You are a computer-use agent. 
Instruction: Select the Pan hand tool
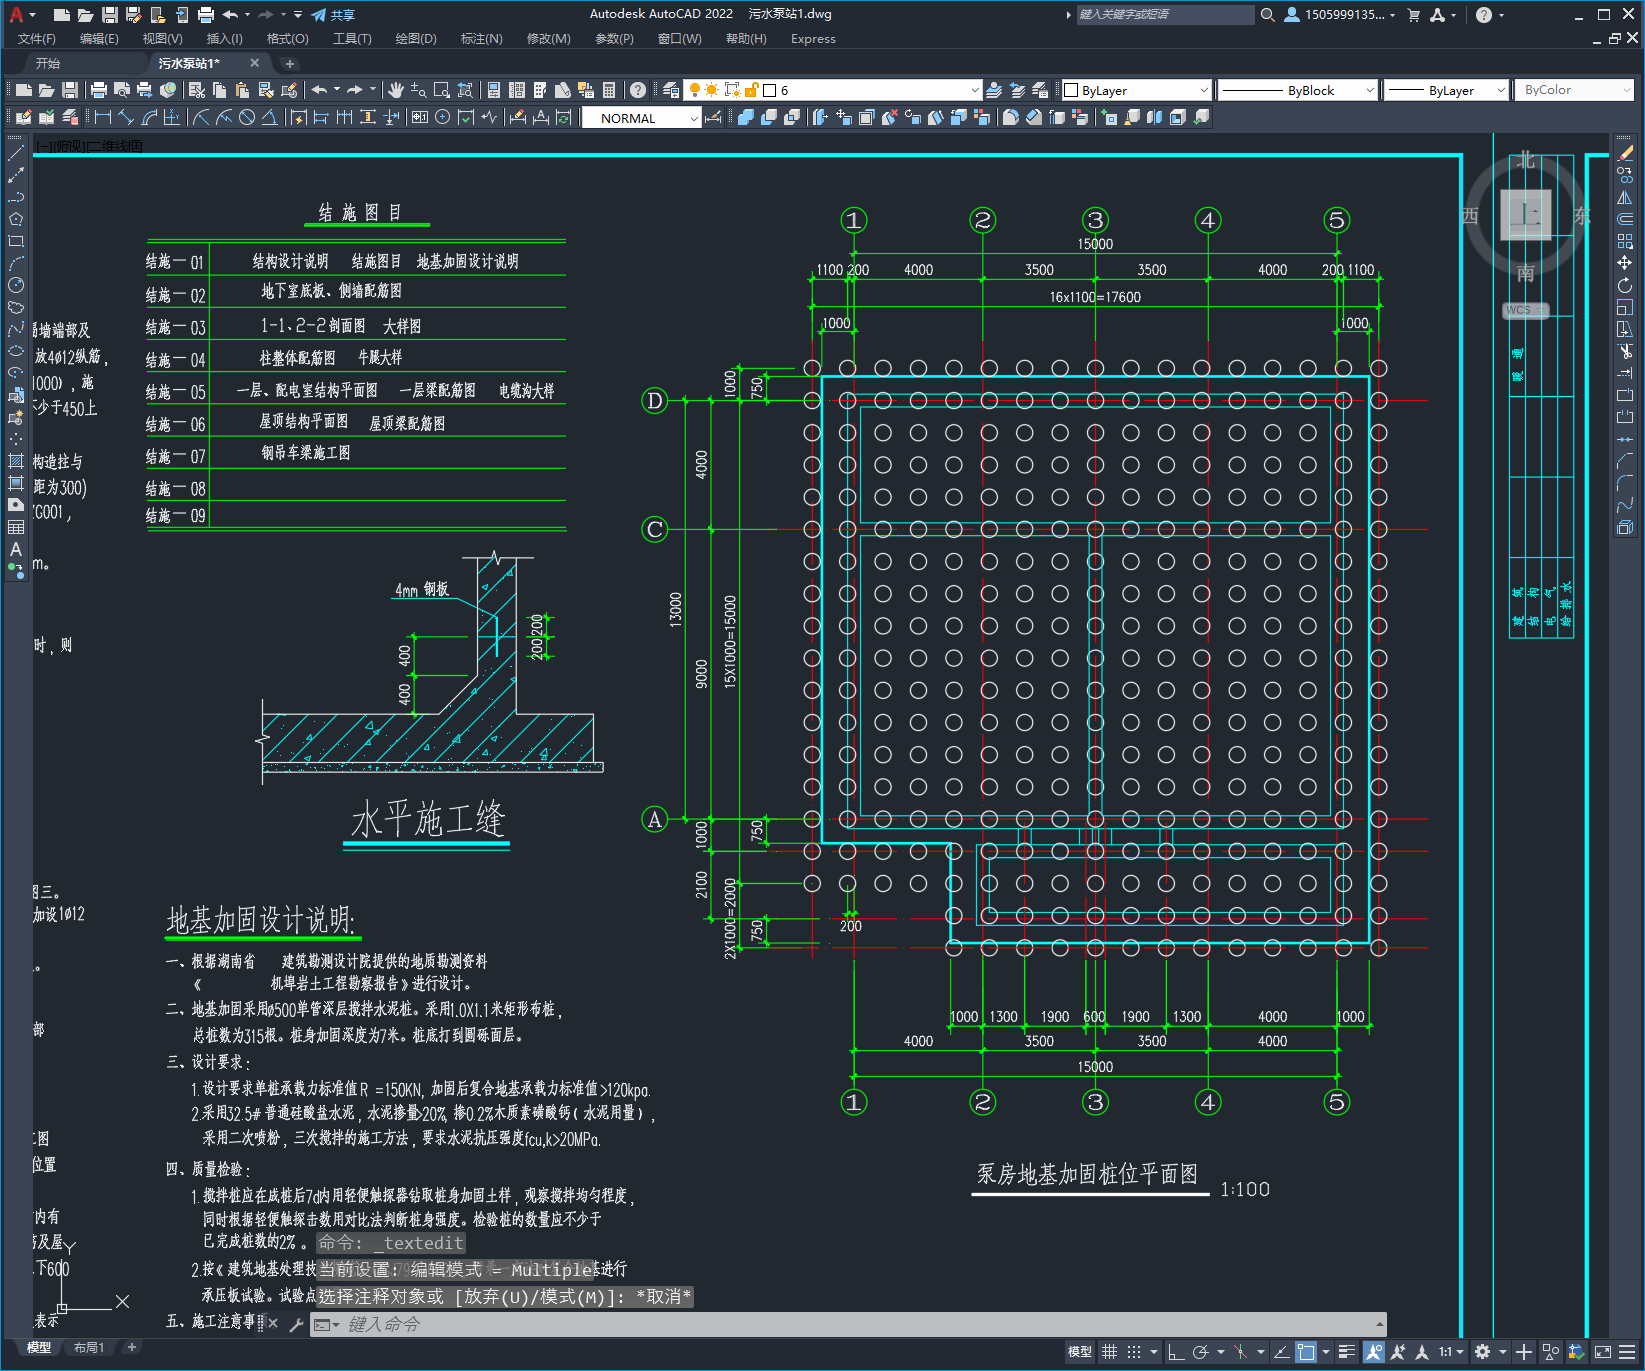click(x=396, y=90)
